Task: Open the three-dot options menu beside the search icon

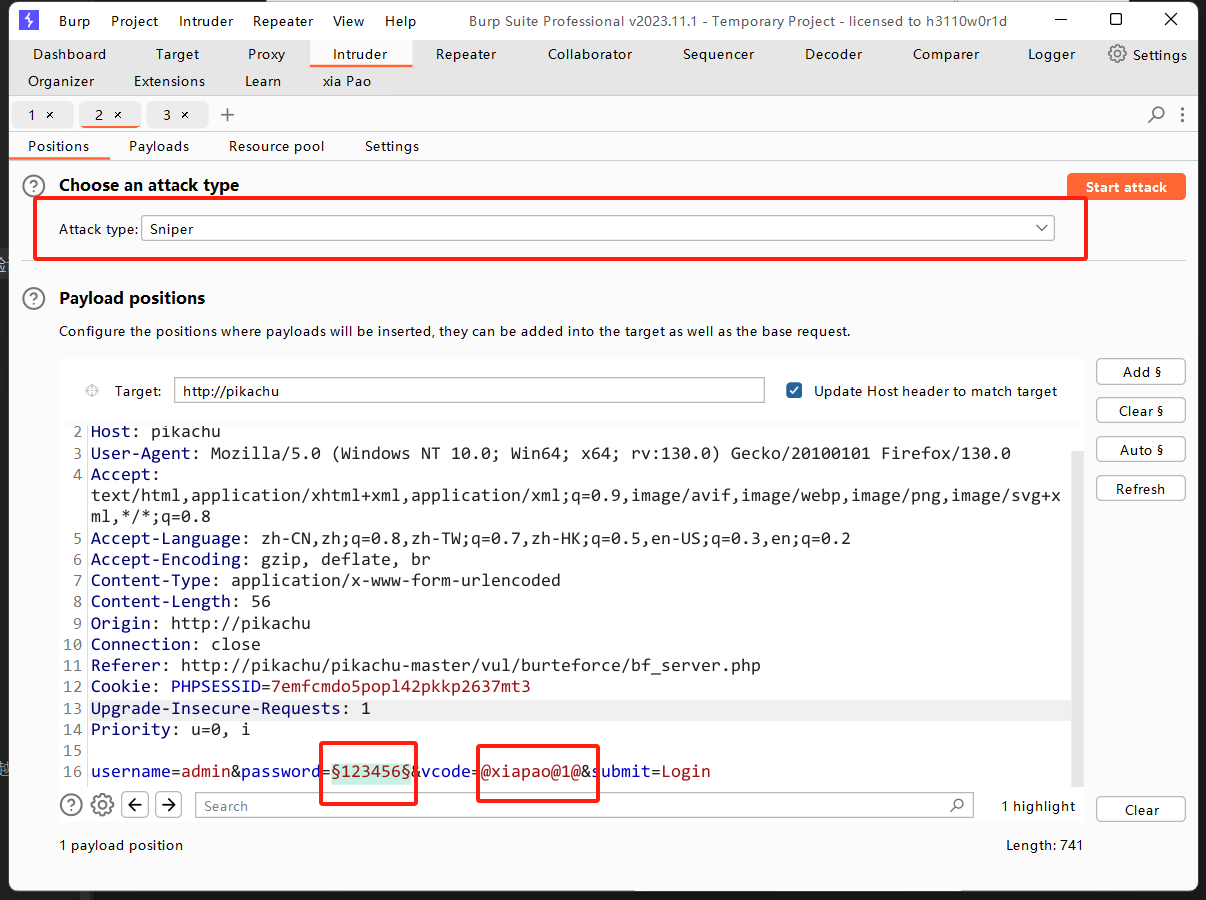Action: pos(1183,114)
